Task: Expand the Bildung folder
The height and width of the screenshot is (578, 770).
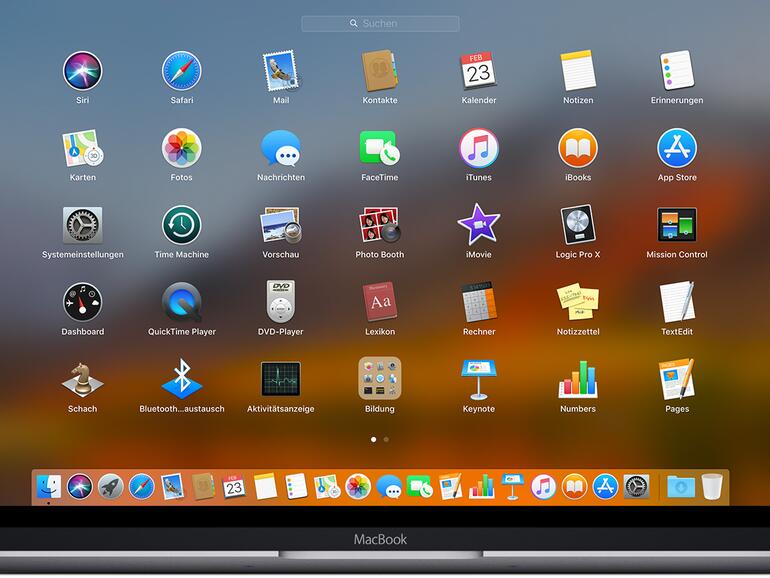Action: click(x=380, y=379)
